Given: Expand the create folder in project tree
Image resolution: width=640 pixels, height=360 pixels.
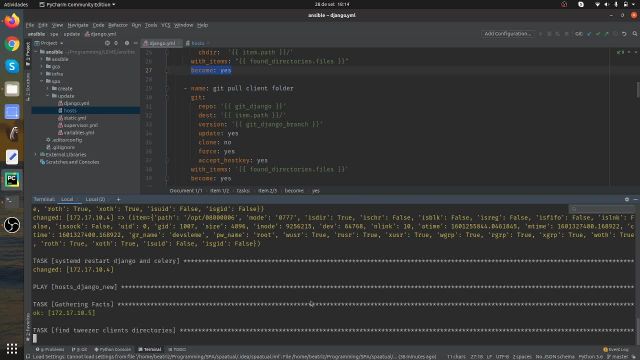Looking at the screenshot, I should 48,89.
